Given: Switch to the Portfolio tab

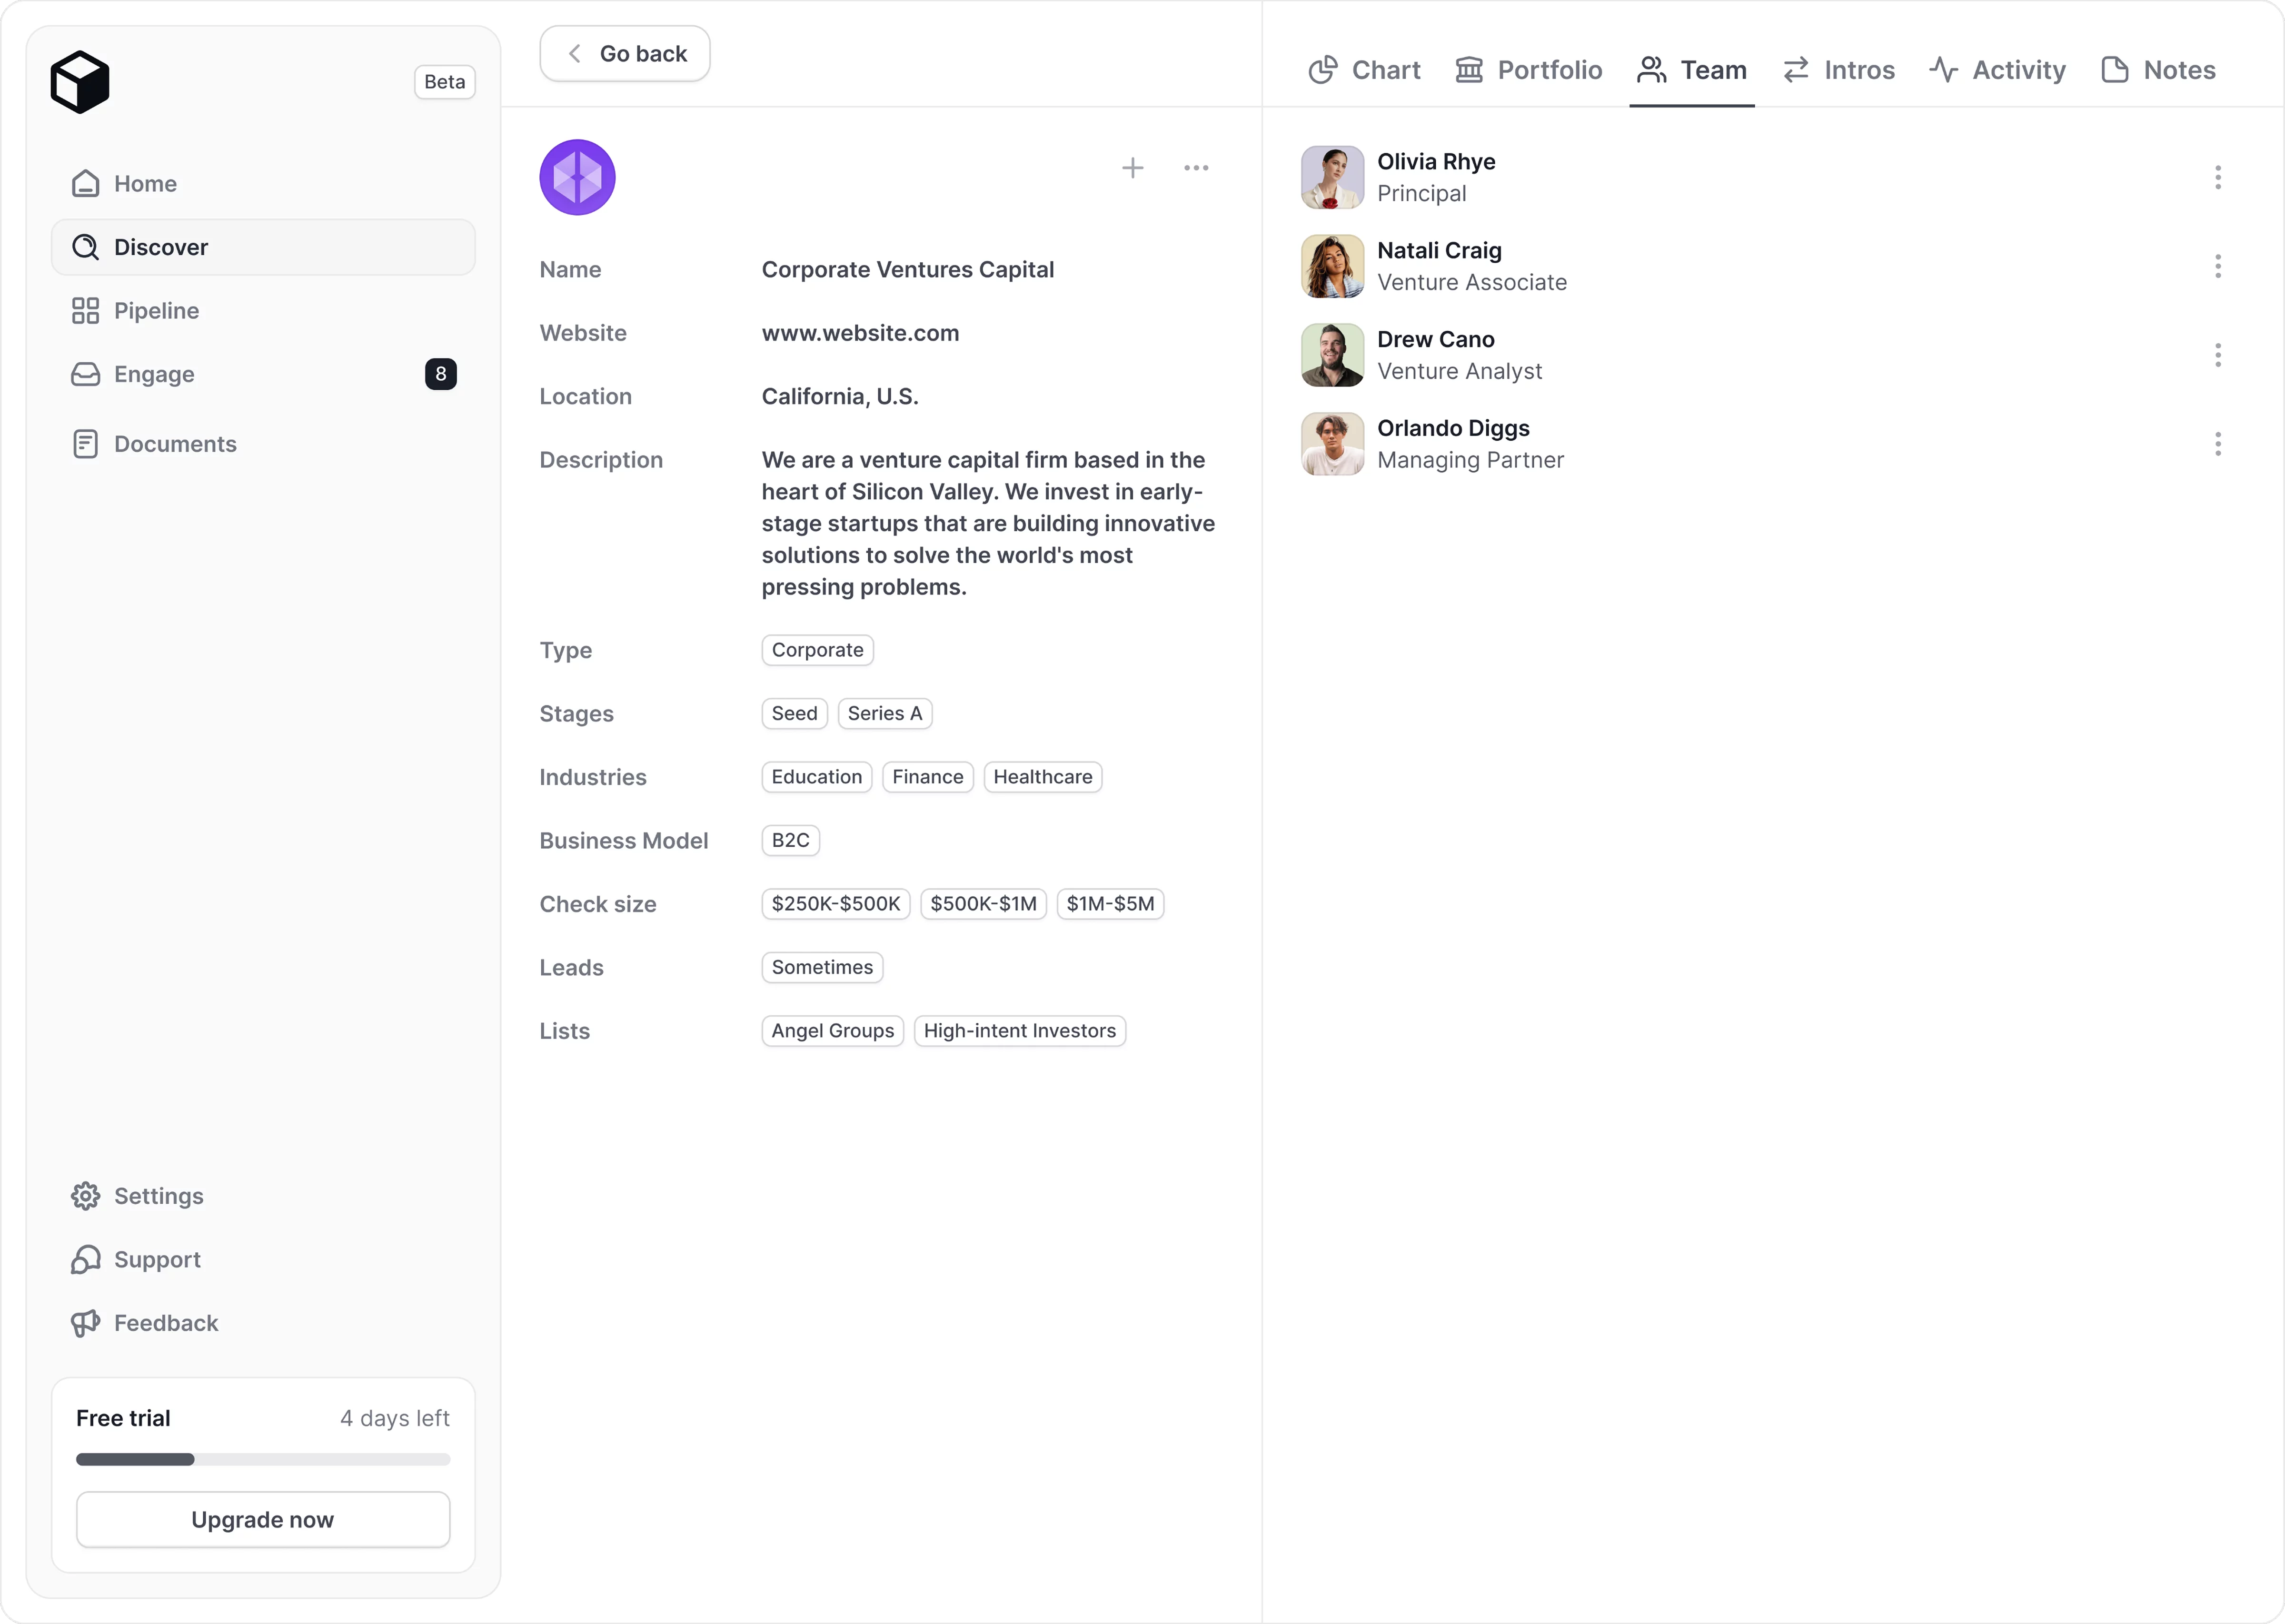Looking at the screenshot, I should pos(1528,70).
